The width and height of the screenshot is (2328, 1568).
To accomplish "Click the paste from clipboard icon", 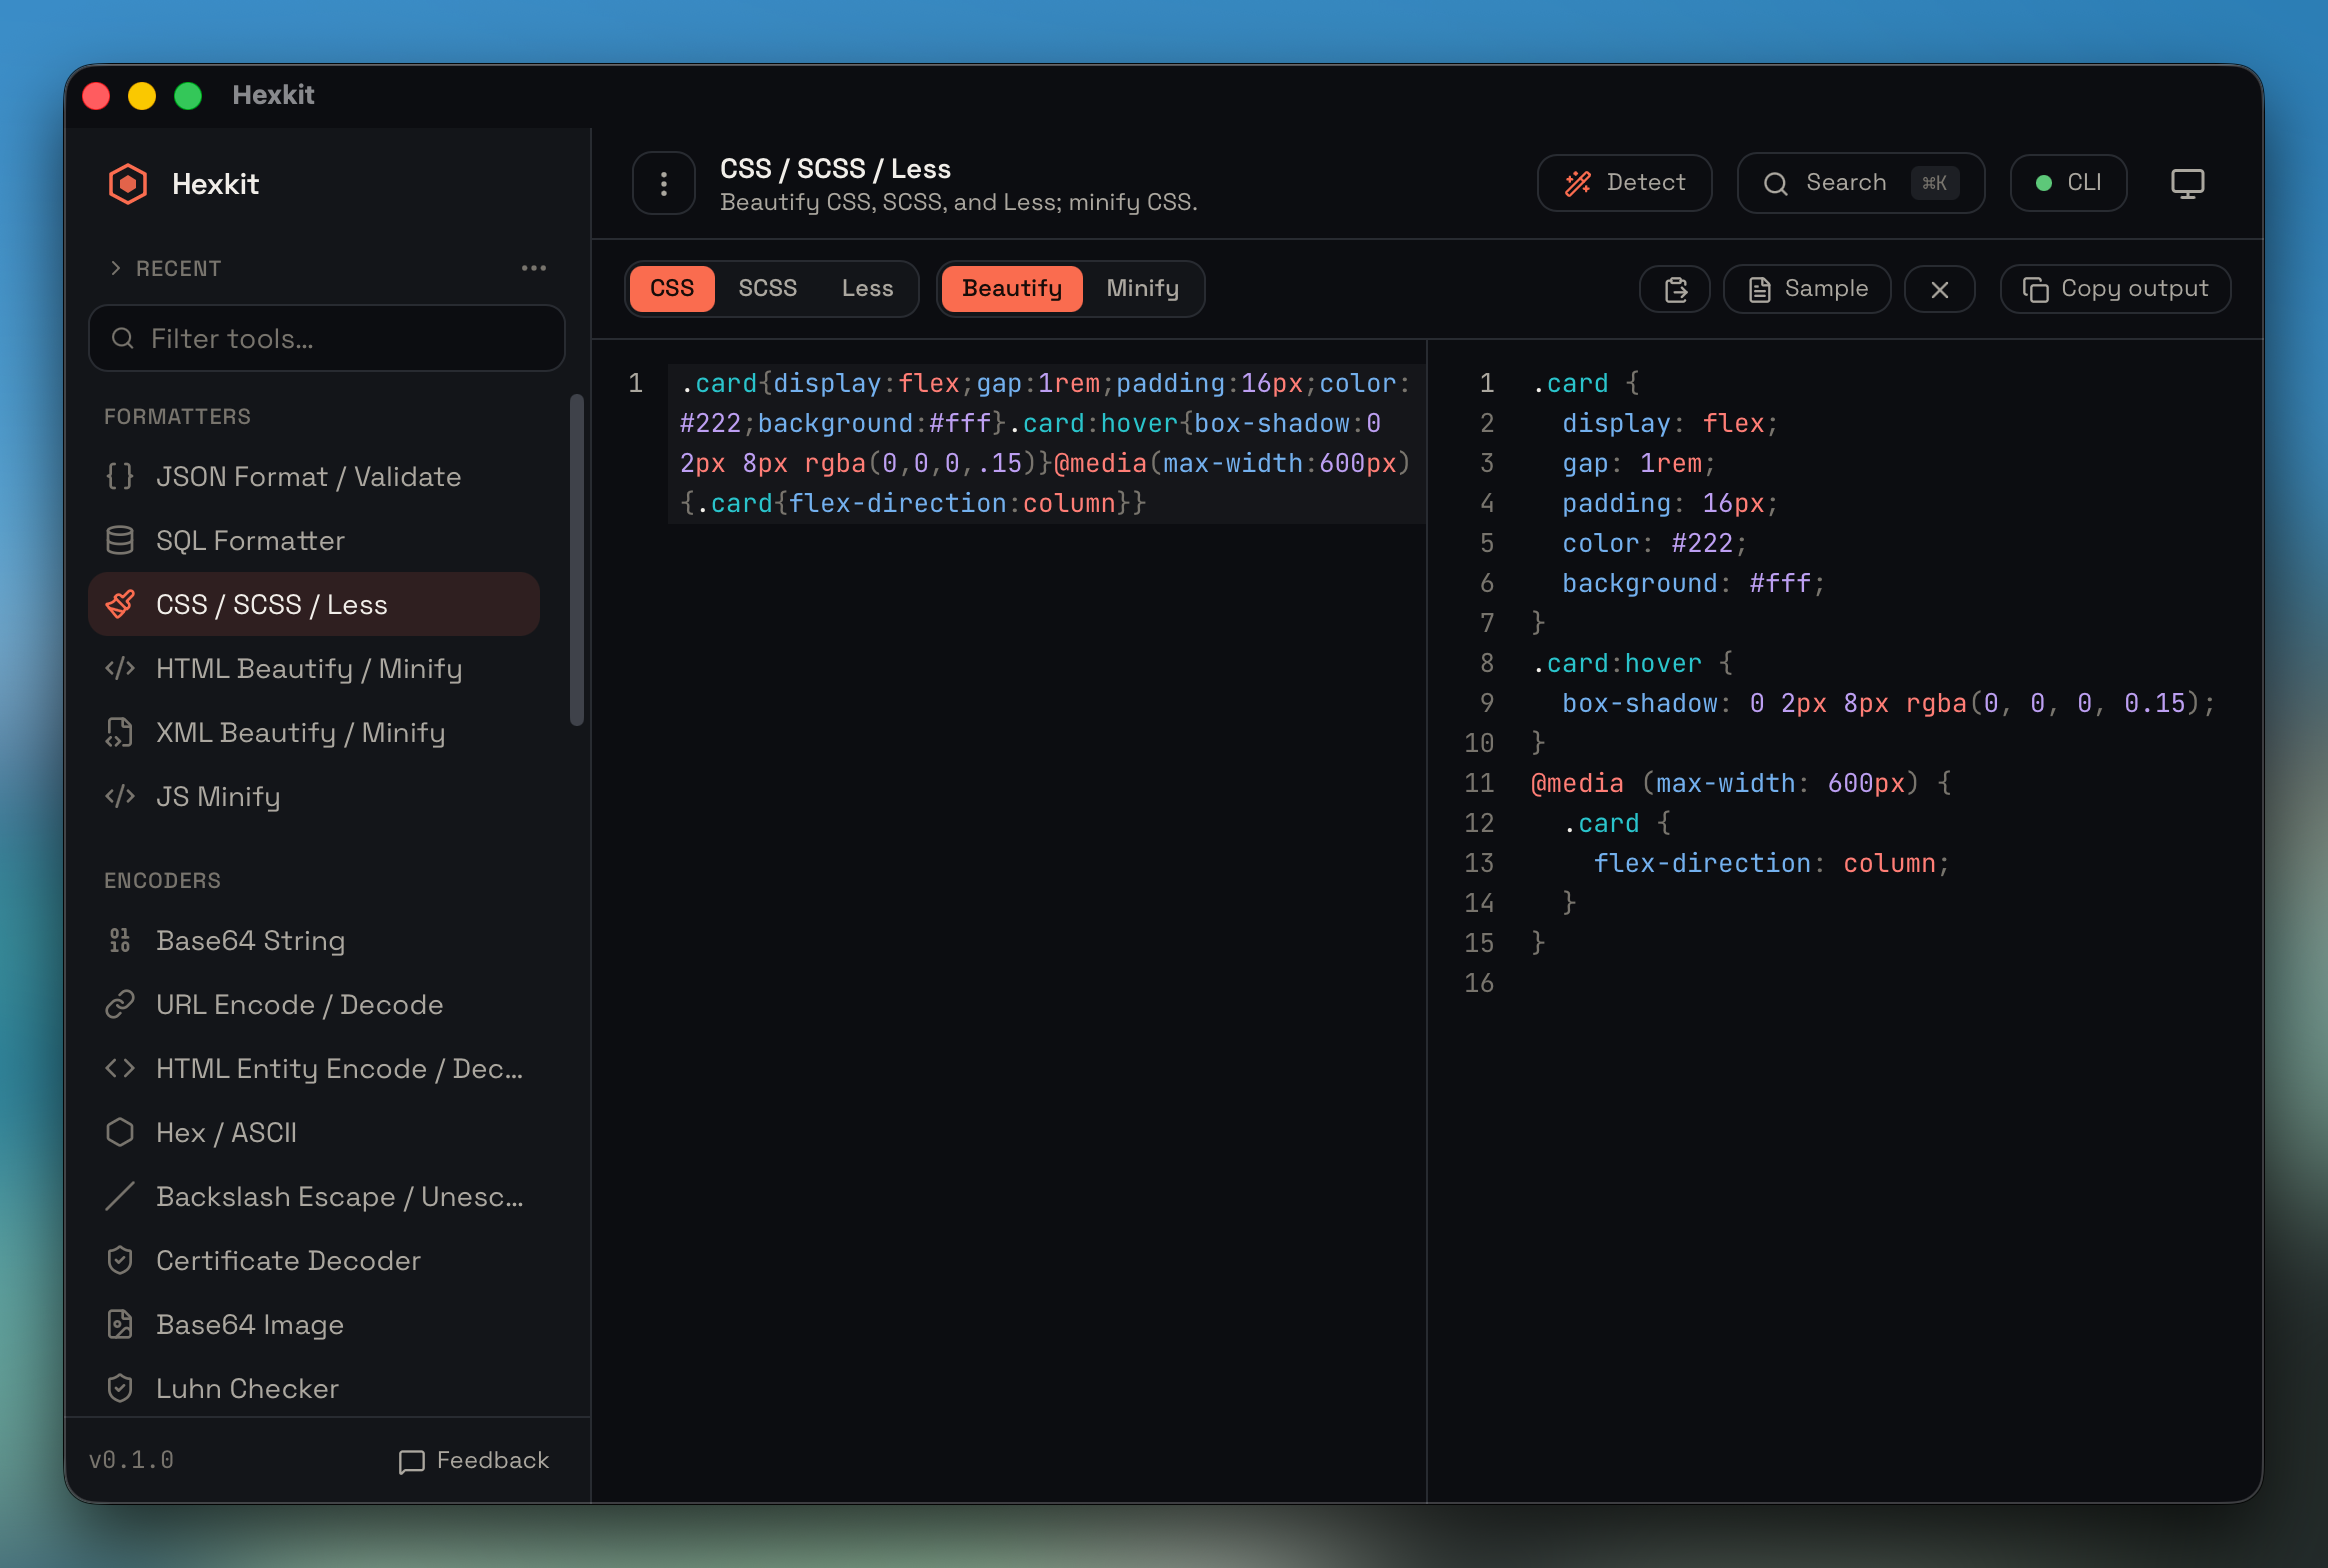I will (x=1675, y=289).
